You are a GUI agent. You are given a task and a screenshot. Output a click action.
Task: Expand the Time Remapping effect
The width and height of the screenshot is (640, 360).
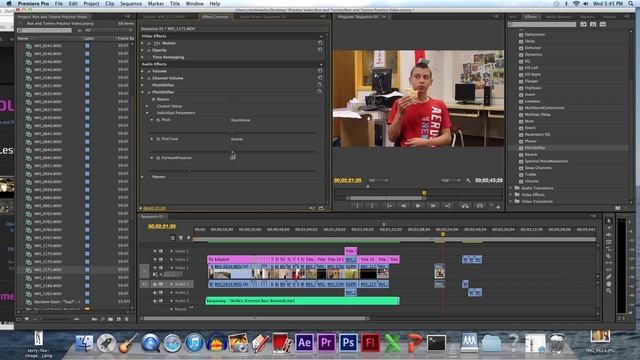(x=143, y=57)
